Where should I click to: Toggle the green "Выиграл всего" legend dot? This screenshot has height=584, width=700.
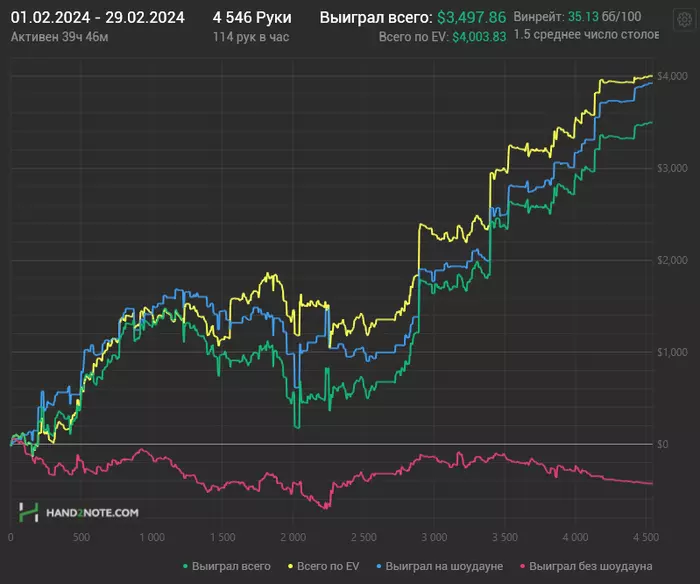point(185,567)
